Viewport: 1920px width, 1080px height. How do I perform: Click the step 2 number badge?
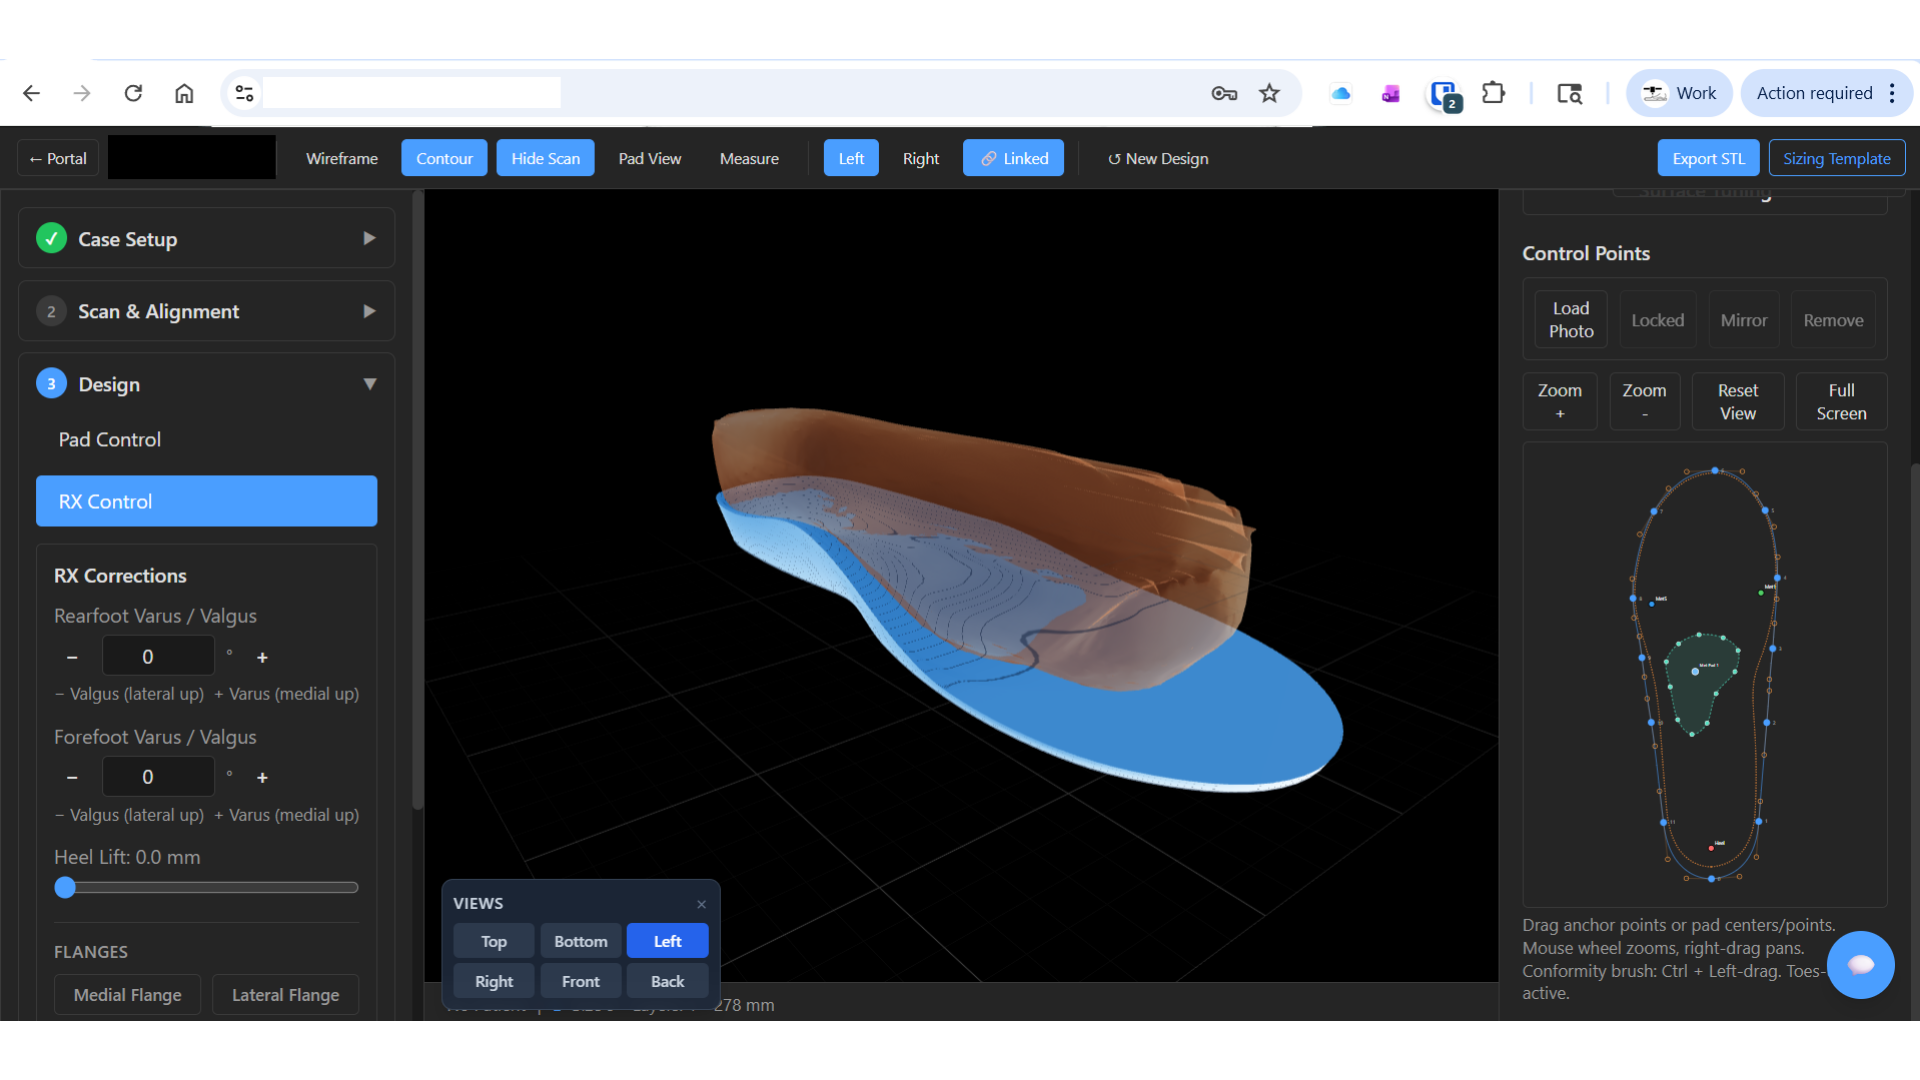(51, 311)
